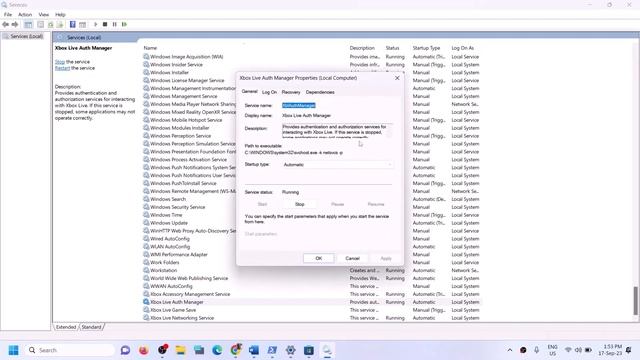Click the Start Service play toolbar icon

96,24
